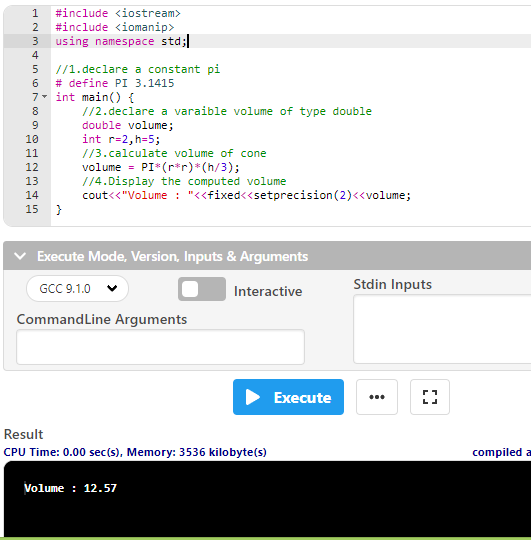531x540 pixels.
Task: Click the fullscreen expand icon
Action: click(x=430, y=397)
